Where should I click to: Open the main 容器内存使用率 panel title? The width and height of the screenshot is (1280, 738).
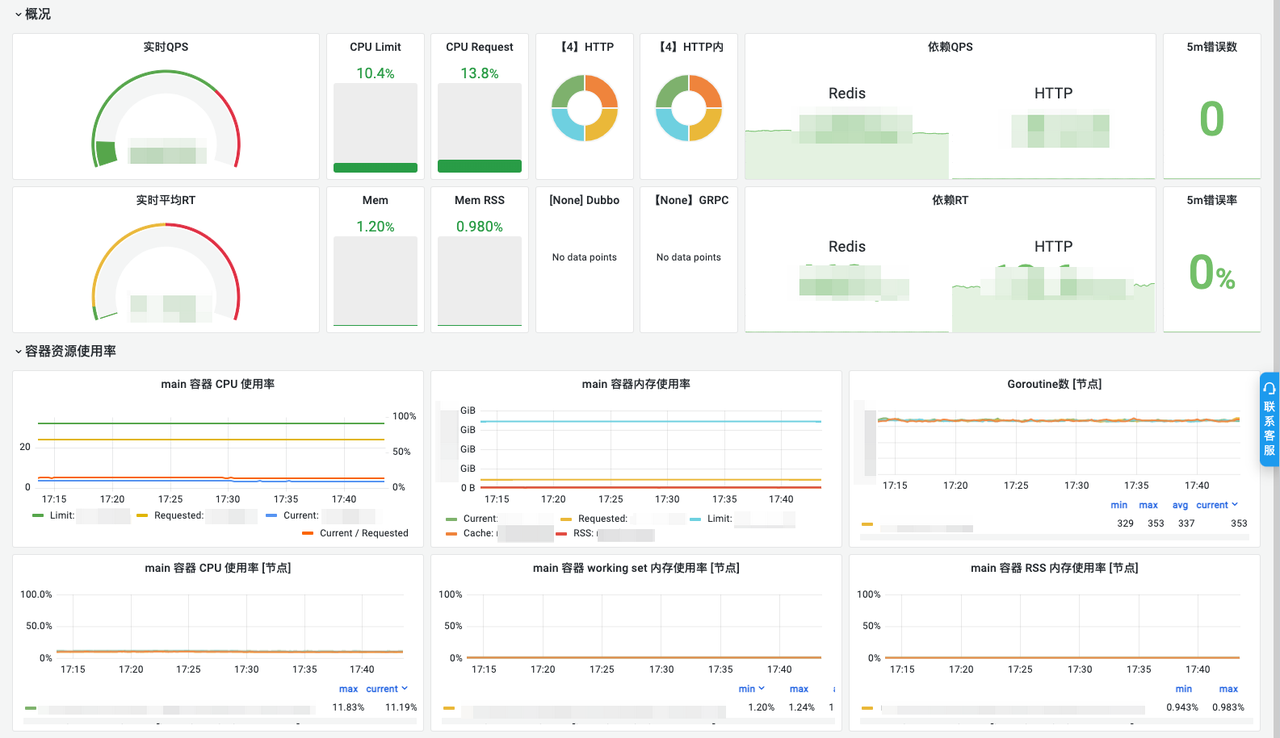[636, 384]
